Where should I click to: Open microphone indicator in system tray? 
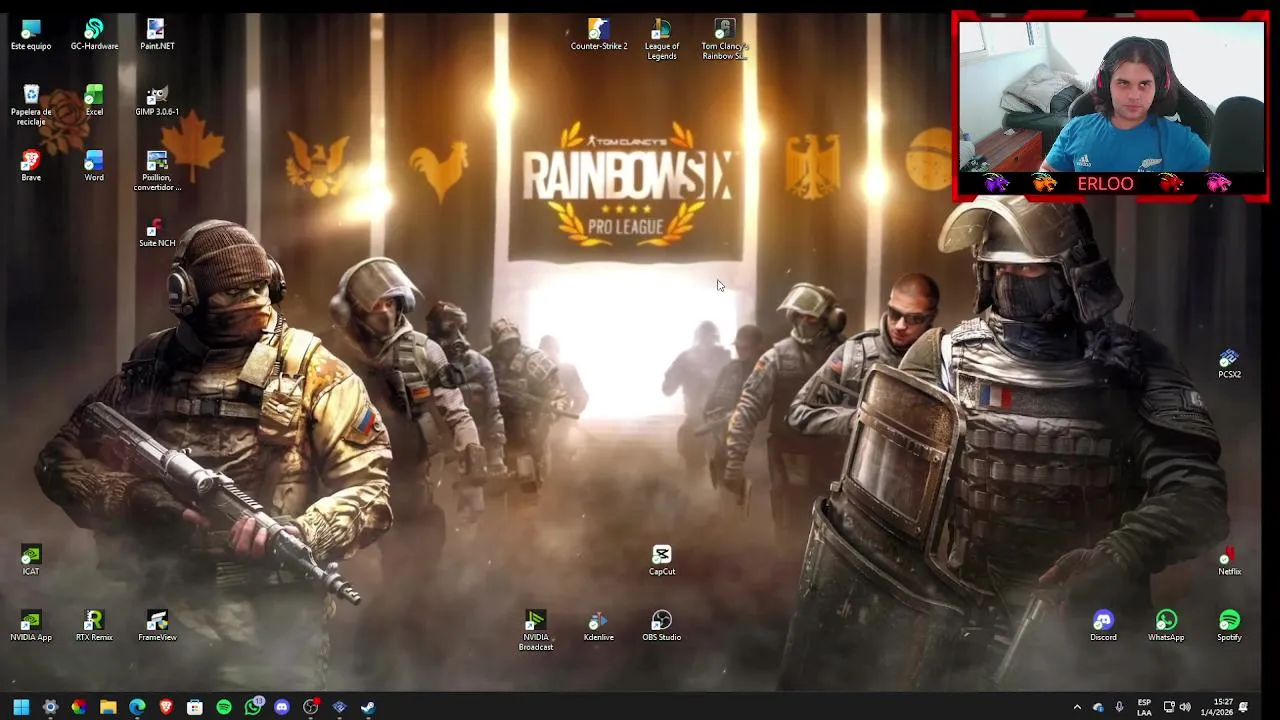pyautogui.click(x=1119, y=707)
